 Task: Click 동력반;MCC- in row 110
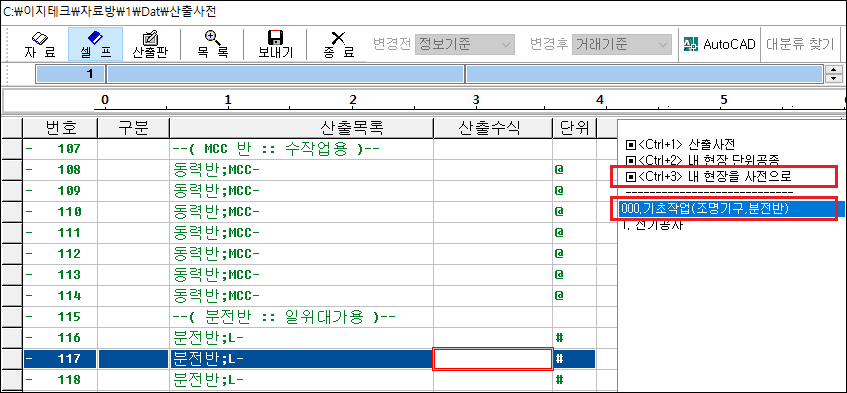(x=216, y=212)
